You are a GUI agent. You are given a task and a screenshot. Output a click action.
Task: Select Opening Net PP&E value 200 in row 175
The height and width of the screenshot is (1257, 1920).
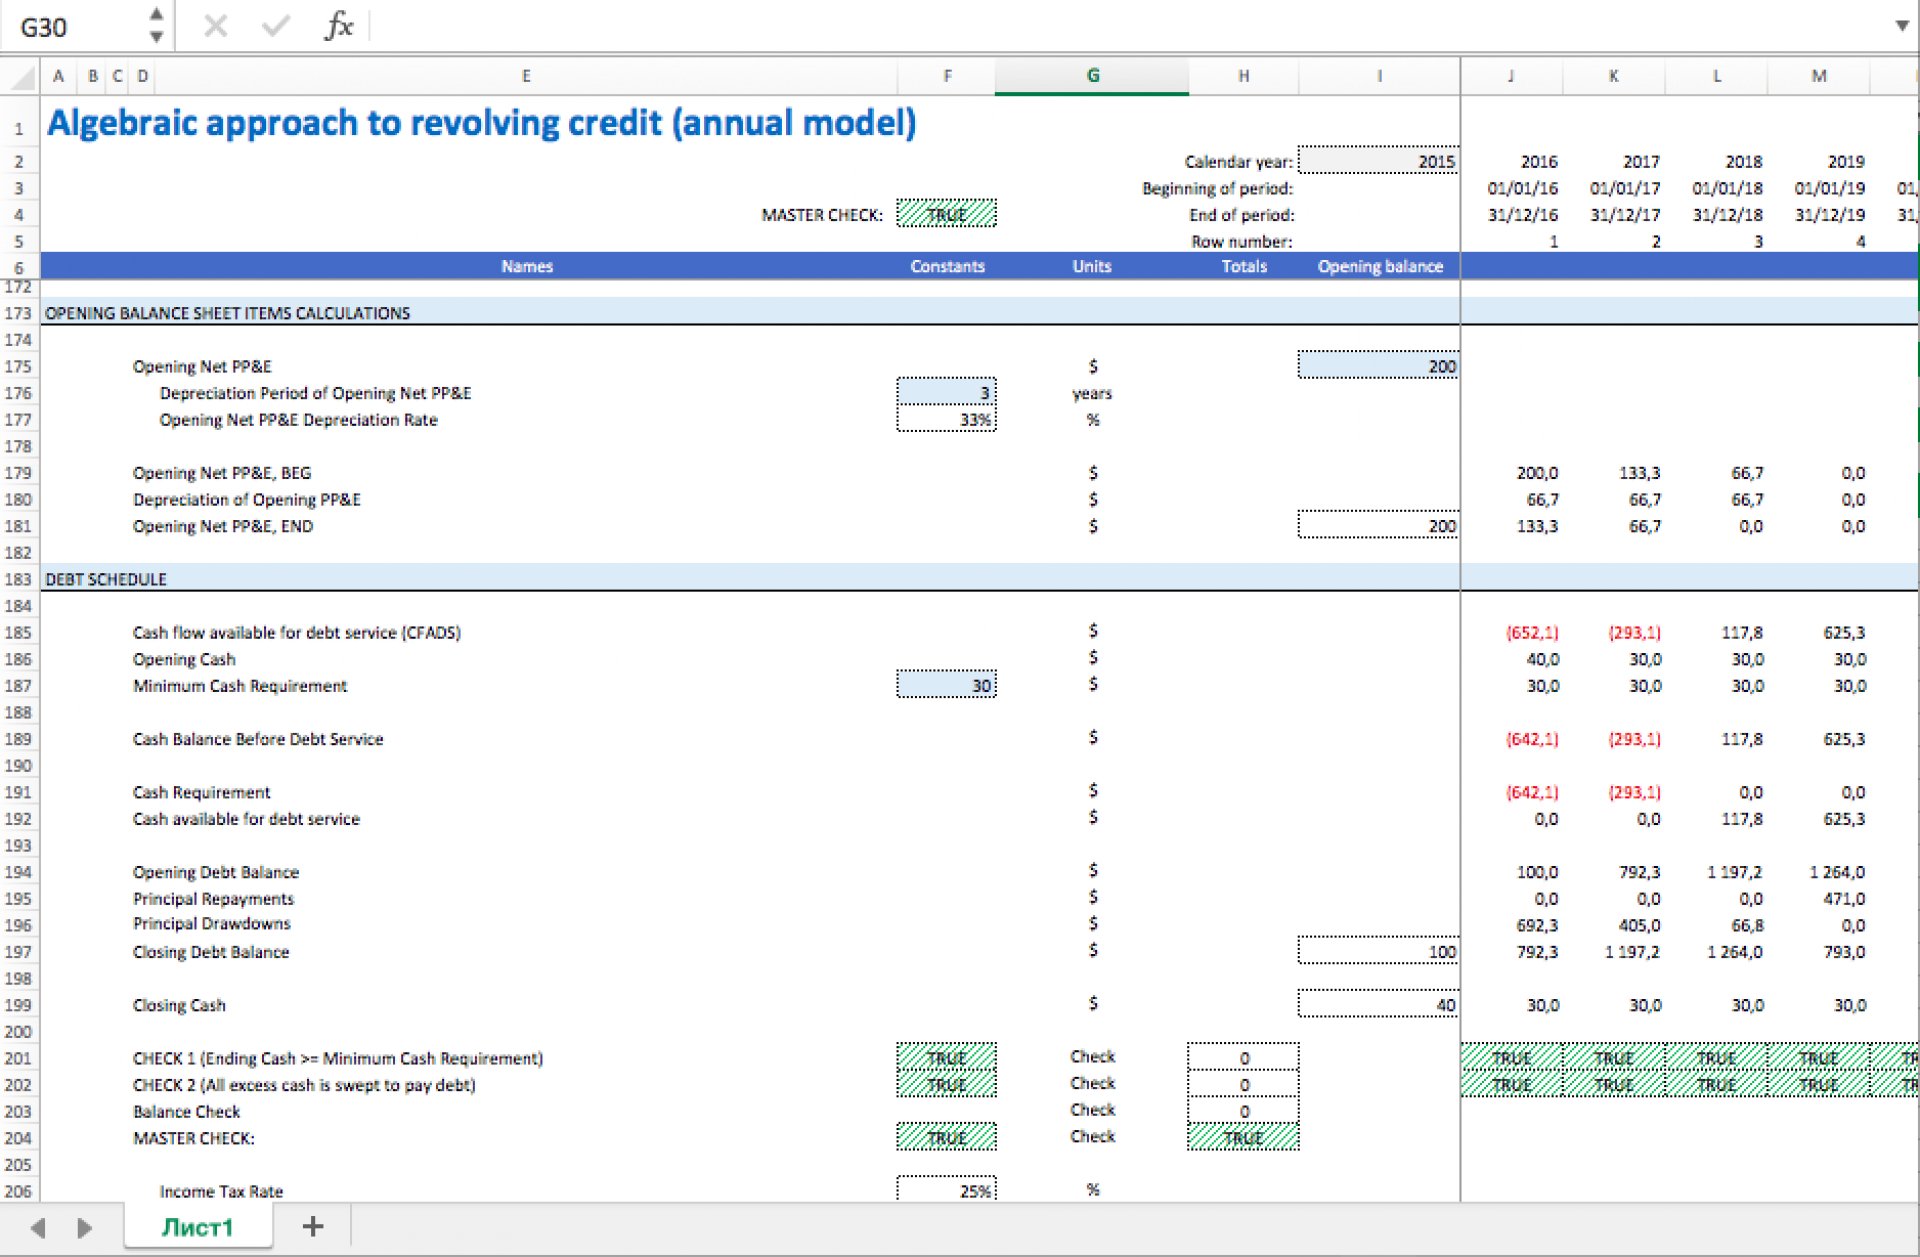(1379, 366)
